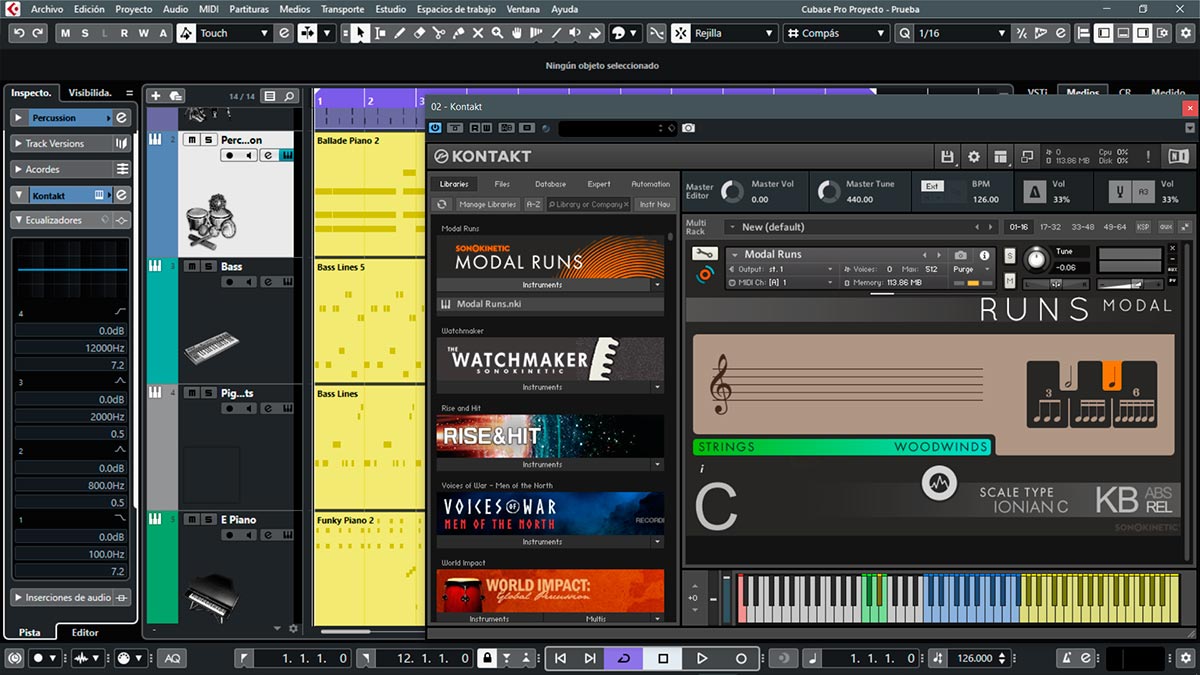Select the 17-32 multi rack page
Image resolution: width=1200 pixels, height=675 pixels.
pos(1050,227)
